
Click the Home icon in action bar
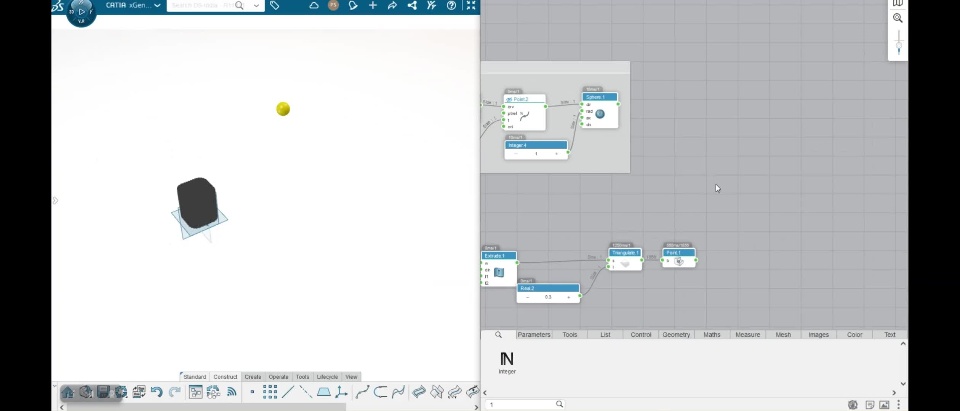click(x=68, y=392)
